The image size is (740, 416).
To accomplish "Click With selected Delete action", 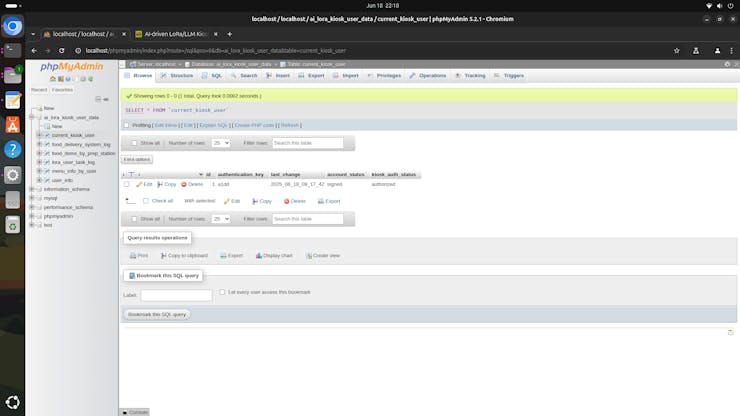I will [295, 201].
